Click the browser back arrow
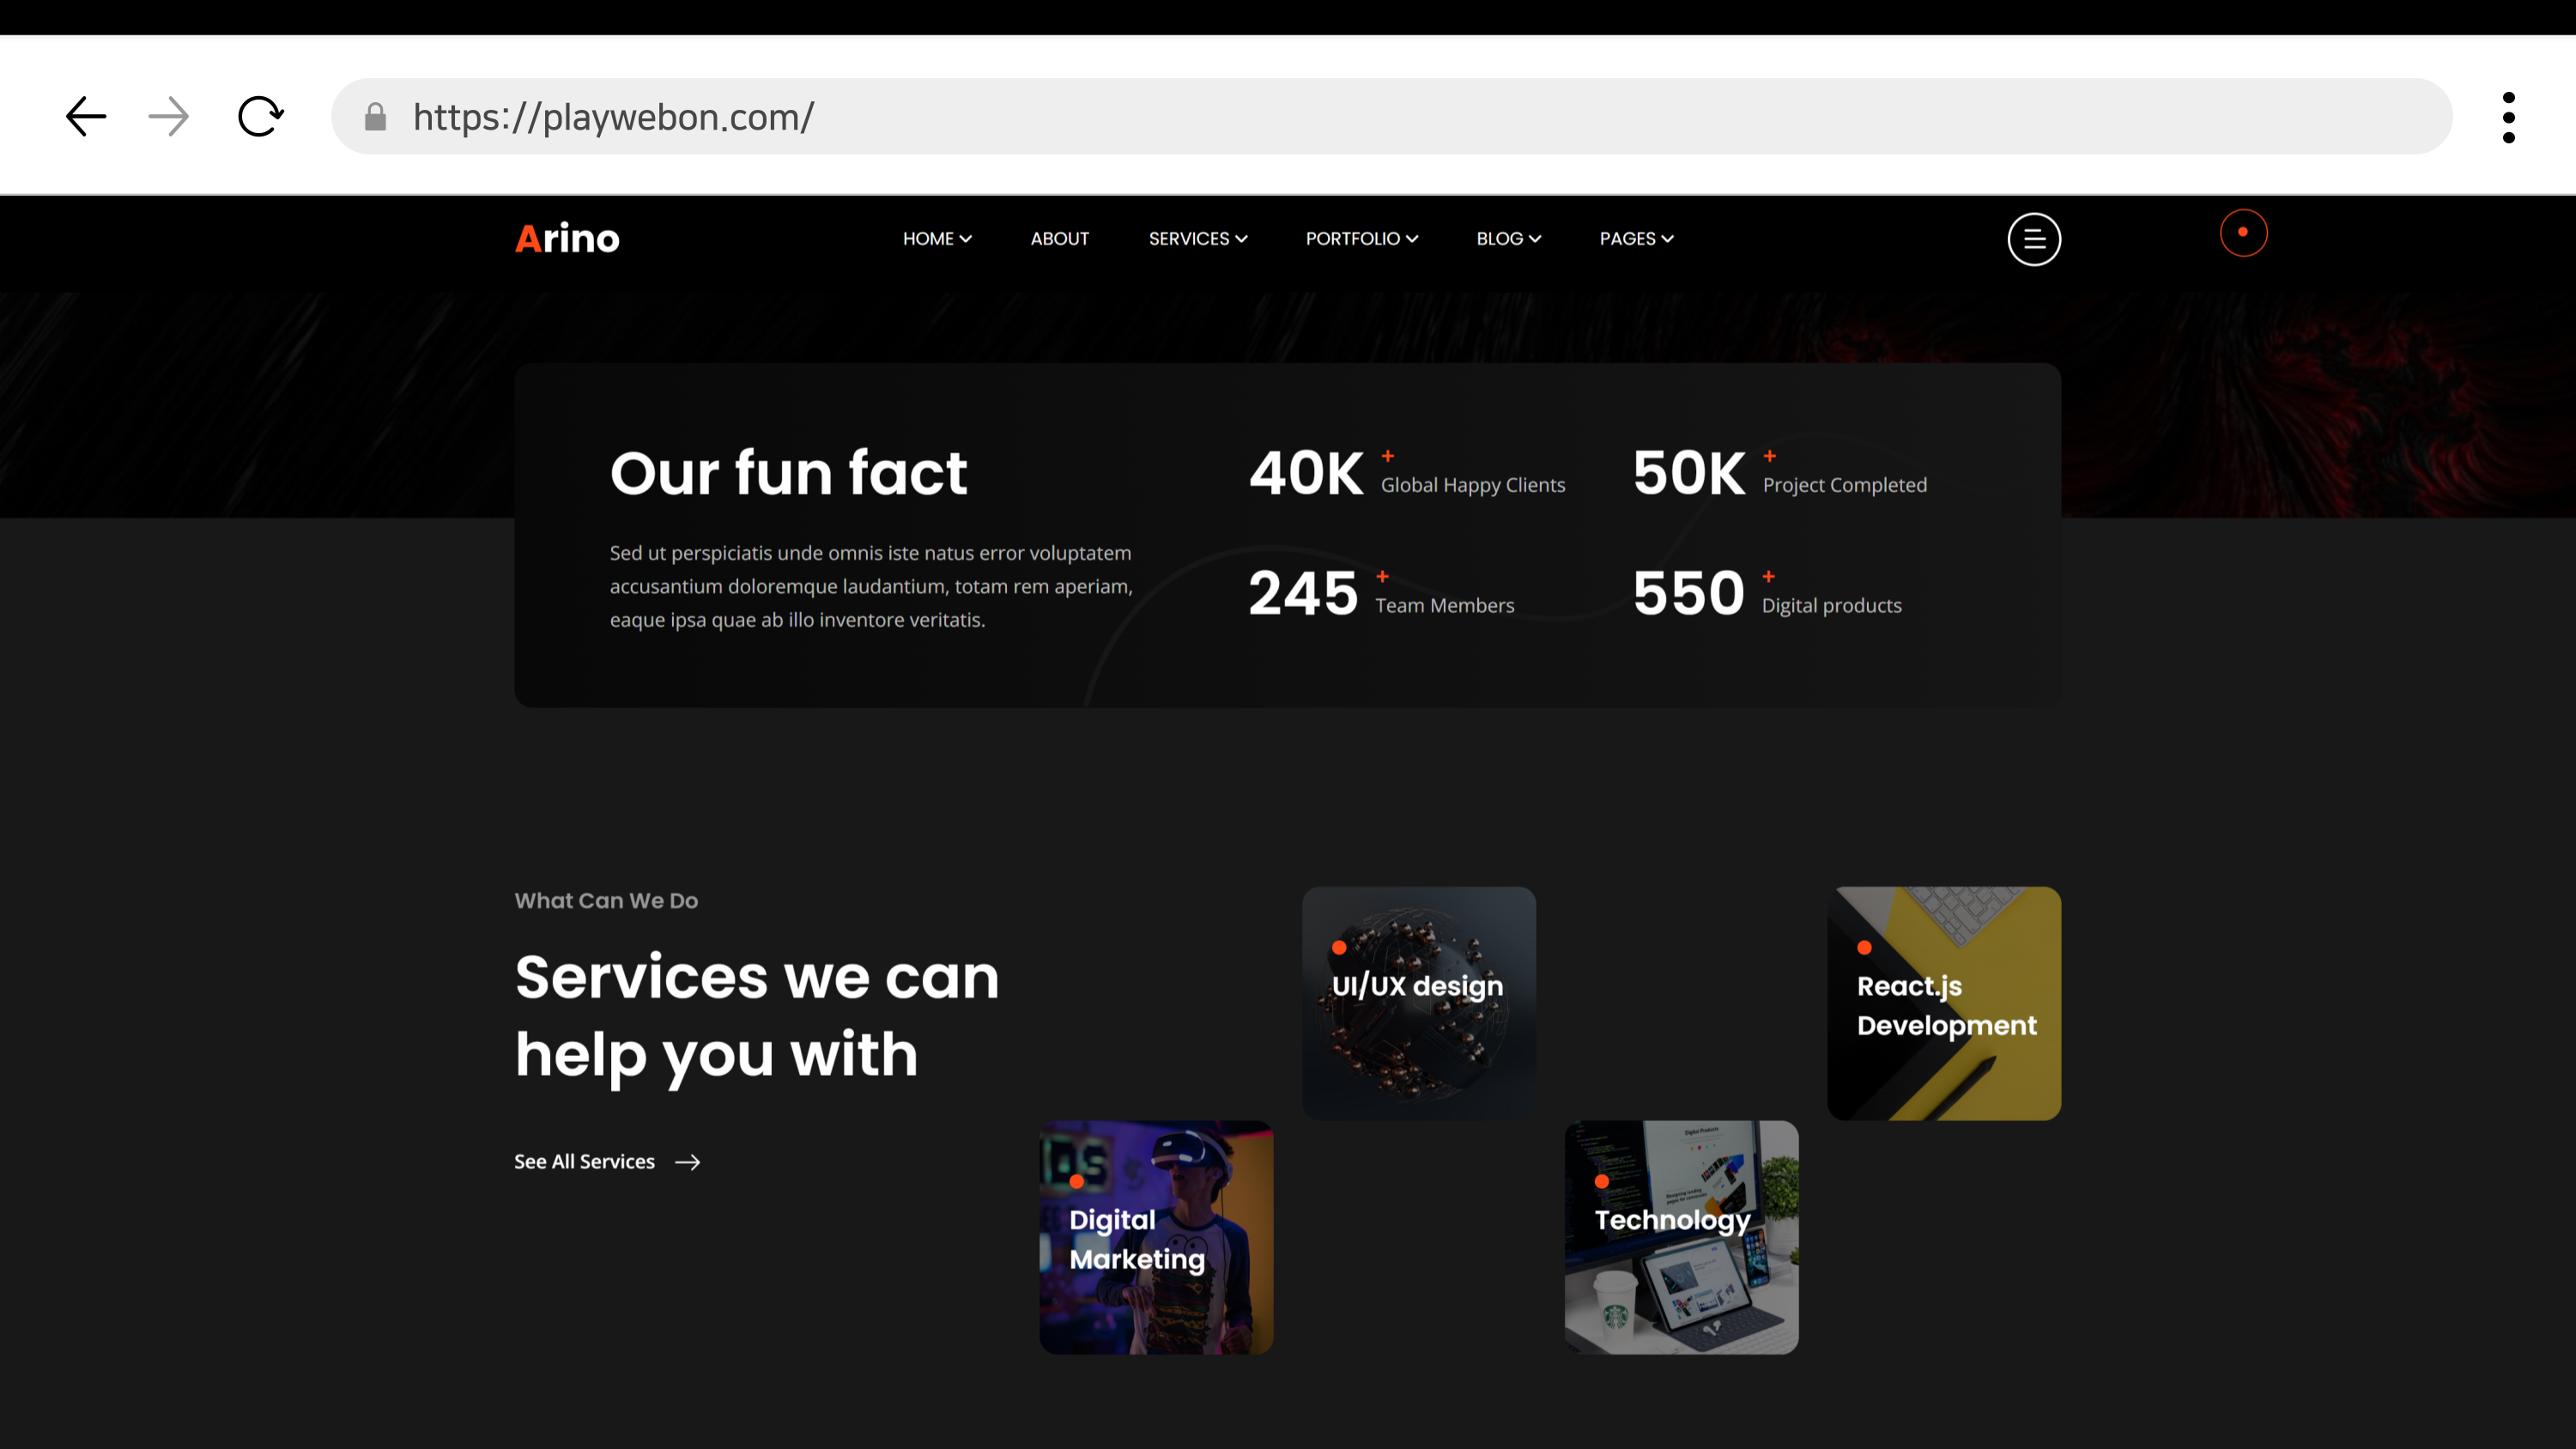 point(86,116)
